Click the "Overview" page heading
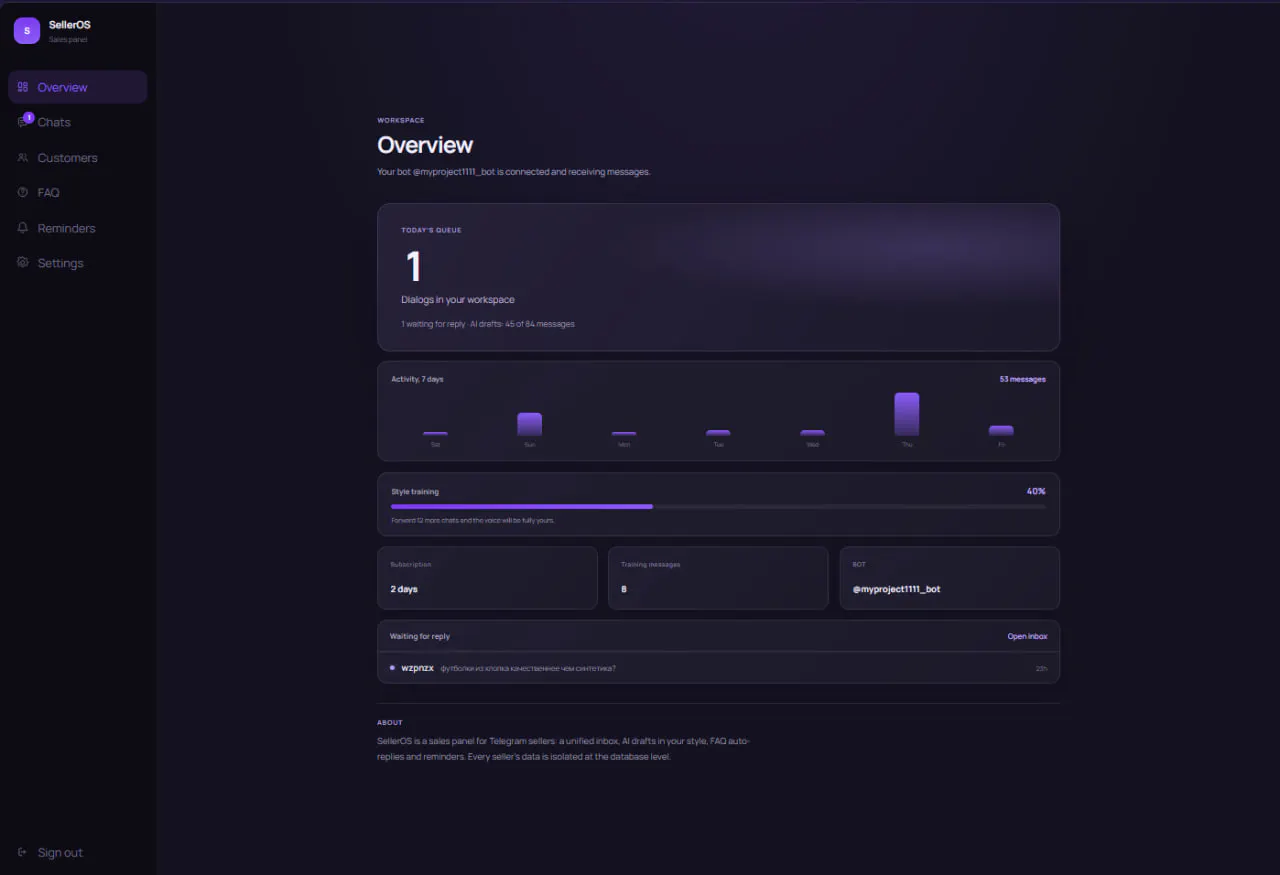Image resolution: width=1280 pixels, height=875 pixels. click(x=425, y=145)
